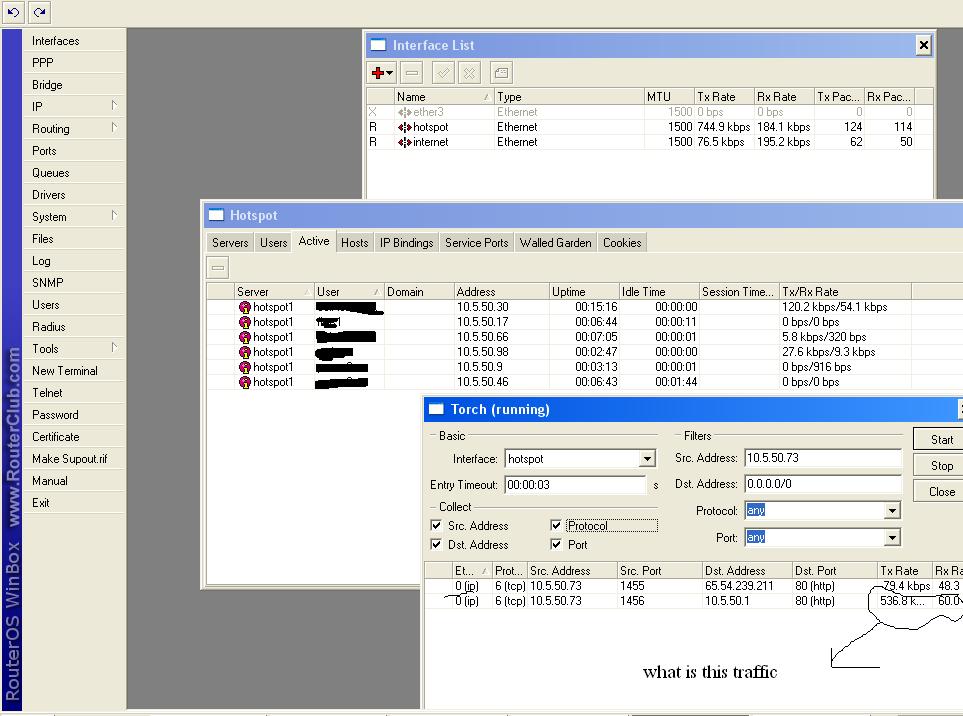Select the Active tab in Hotspot
The width and height of the screenshot is (963, 716).
pyautogui.click(x=314, y=241)
